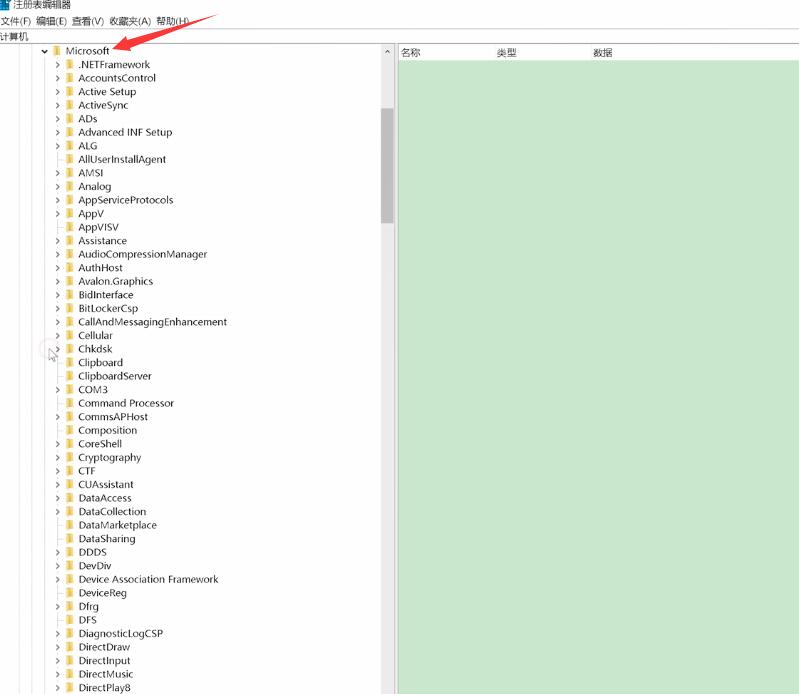799x694 pixels.
Task: Select the DirectPlay8 key
Action: click(x=104, y=688)
